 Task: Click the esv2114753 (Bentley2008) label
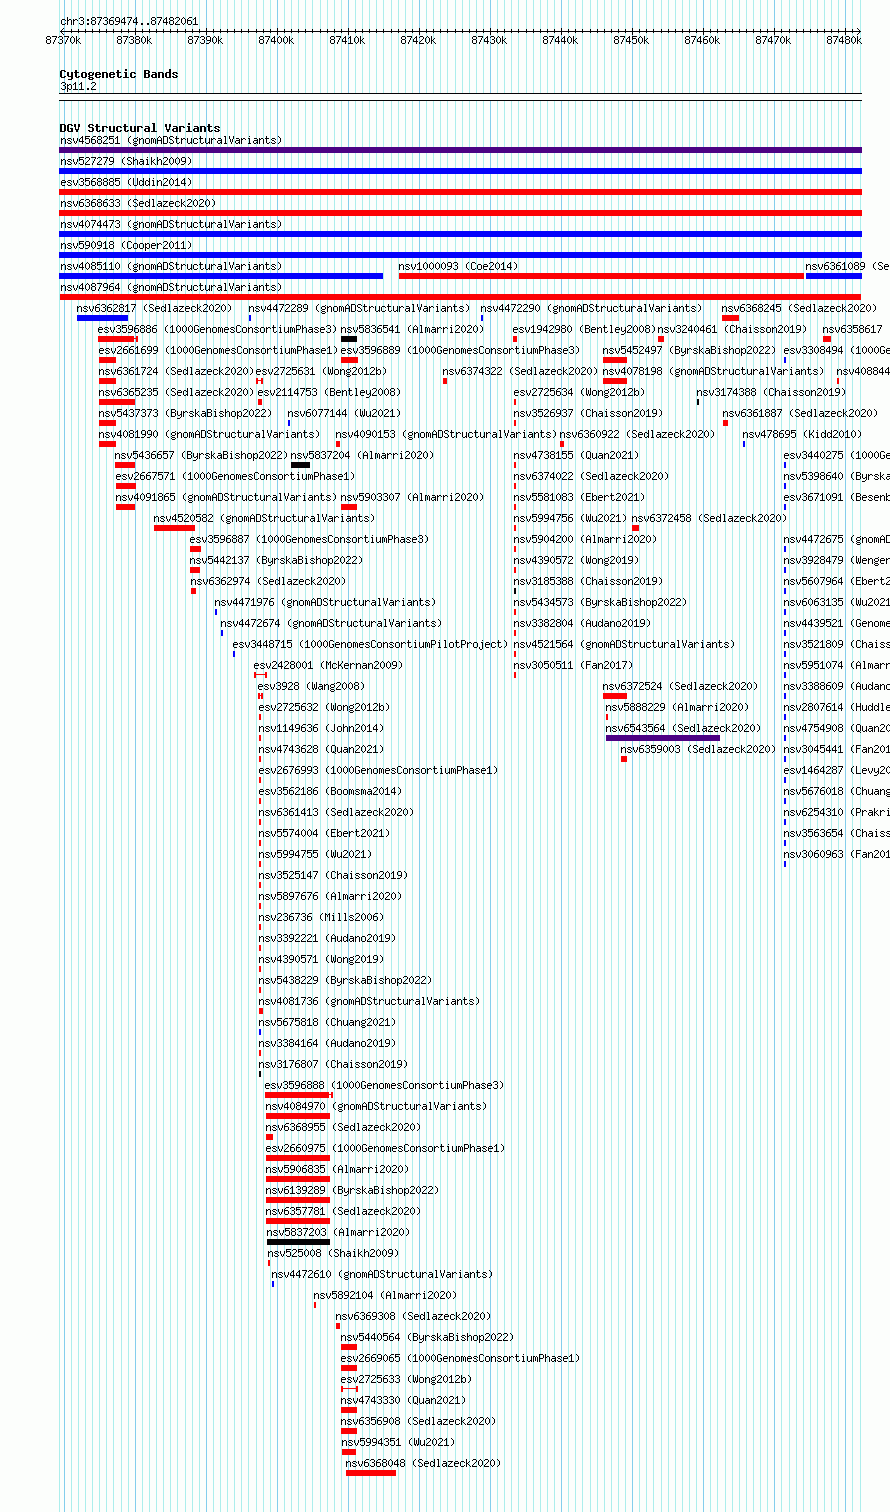328,392
